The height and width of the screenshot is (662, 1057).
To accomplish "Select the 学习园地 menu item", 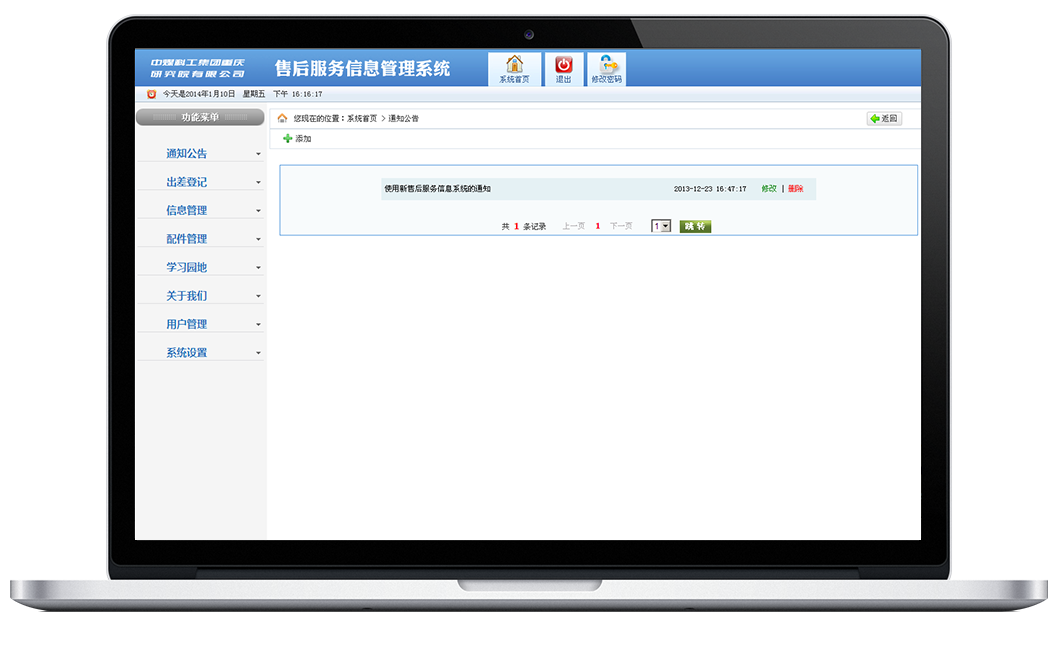I will pos(187,268).
